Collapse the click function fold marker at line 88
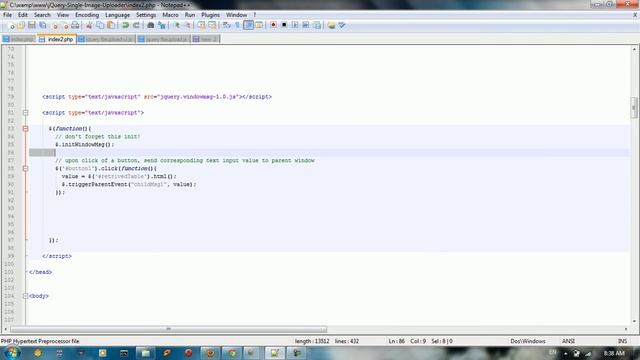Viewport: 640px width, 360px height. pyautogui.click(x=25, y=168)
